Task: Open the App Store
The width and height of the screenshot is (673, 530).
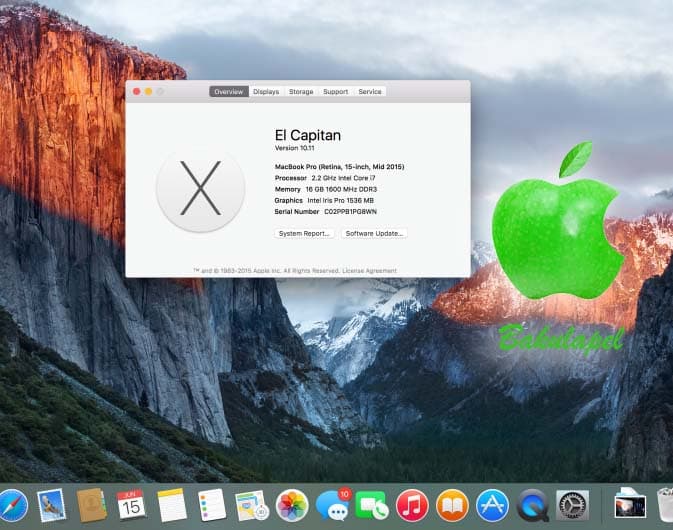Action: [492, 506]
